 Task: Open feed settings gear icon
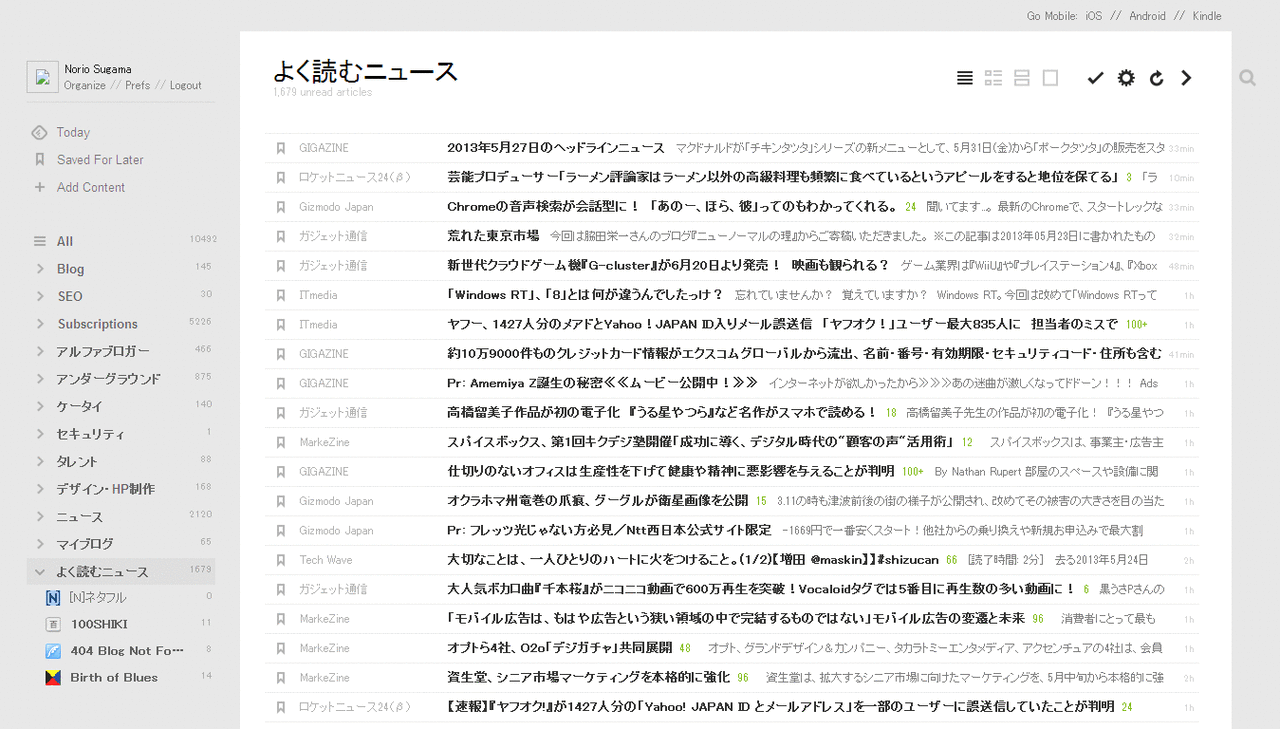tap(1126, 78)
